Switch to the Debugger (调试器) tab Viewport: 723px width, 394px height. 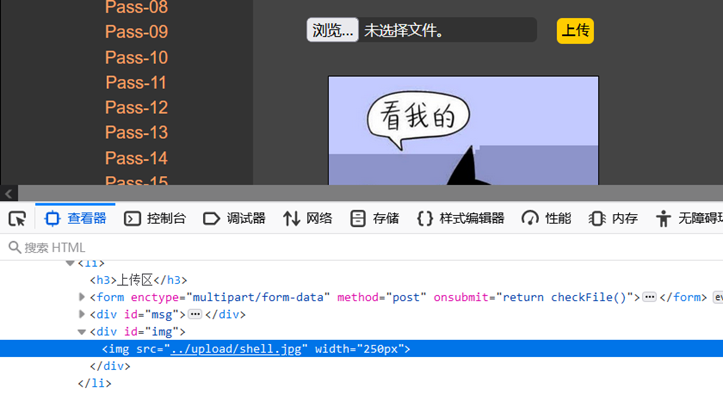234,218
